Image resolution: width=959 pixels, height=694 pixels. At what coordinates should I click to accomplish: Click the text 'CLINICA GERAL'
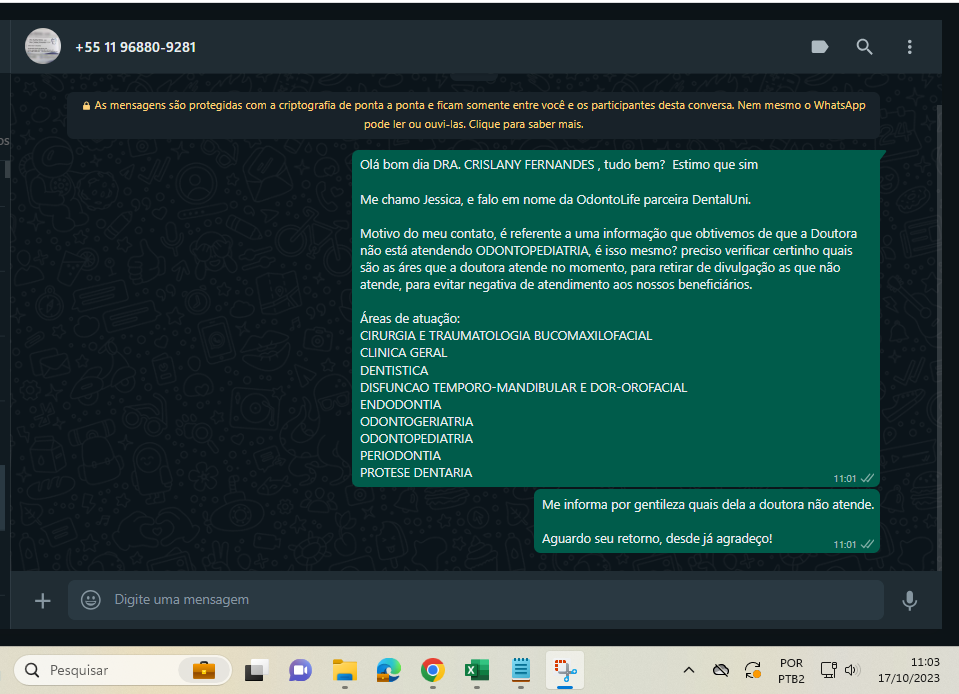pyautogui.click(x=403, y=353)
